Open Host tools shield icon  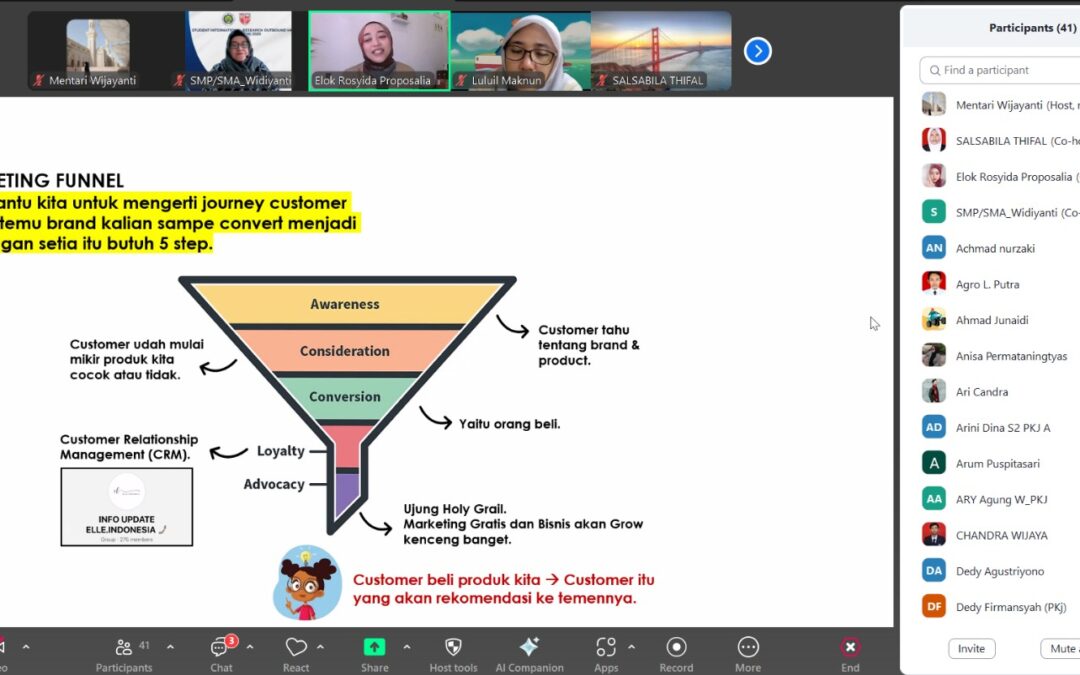[453, 647]
